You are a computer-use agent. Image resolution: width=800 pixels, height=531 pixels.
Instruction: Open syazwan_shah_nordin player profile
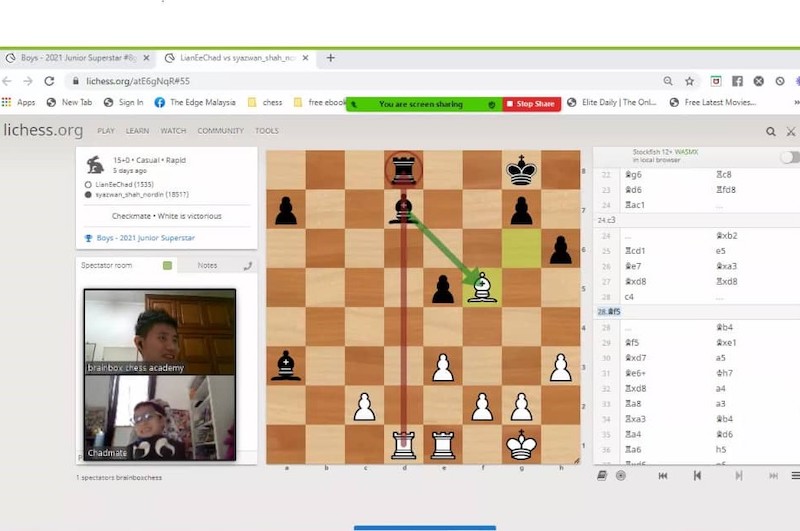(142, 194)
